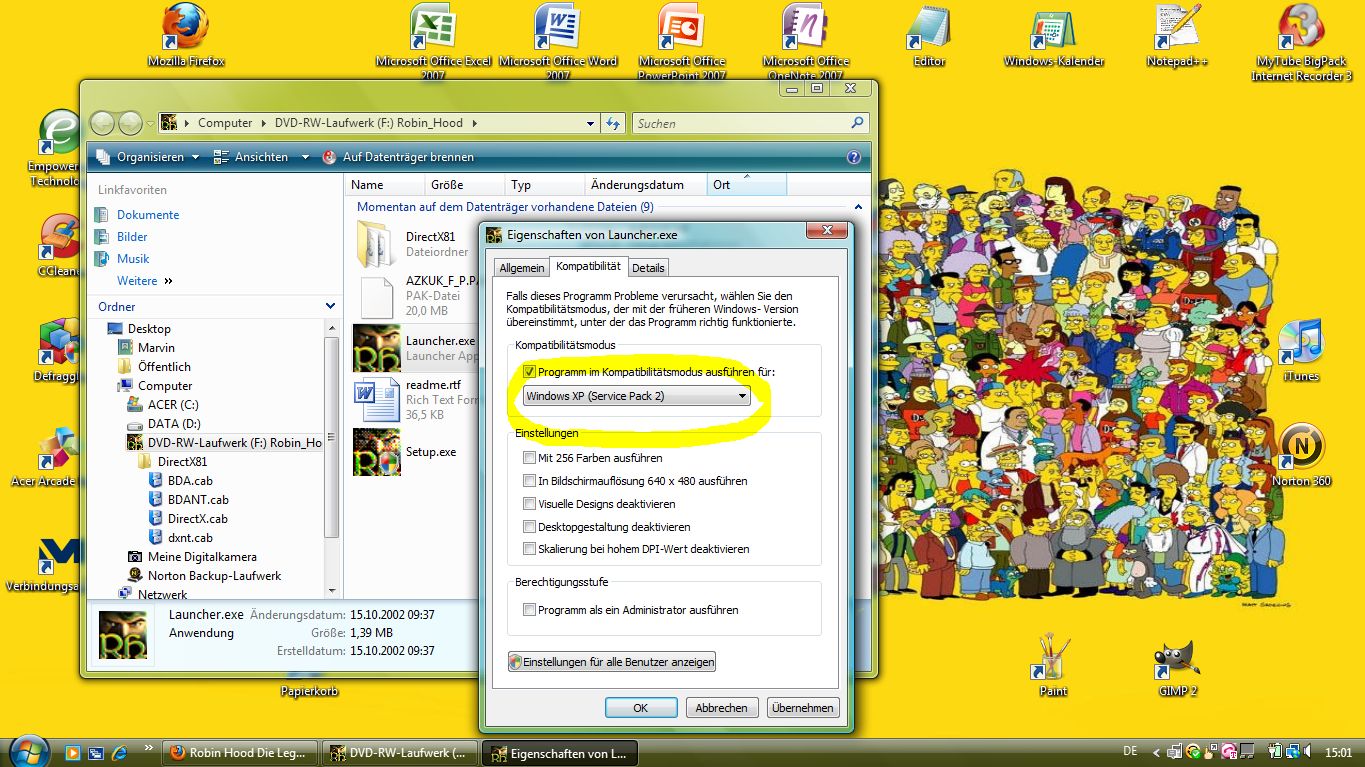Click the Explorer back arrow button
The image size is (1365, 767).
[x=102, y=123]
